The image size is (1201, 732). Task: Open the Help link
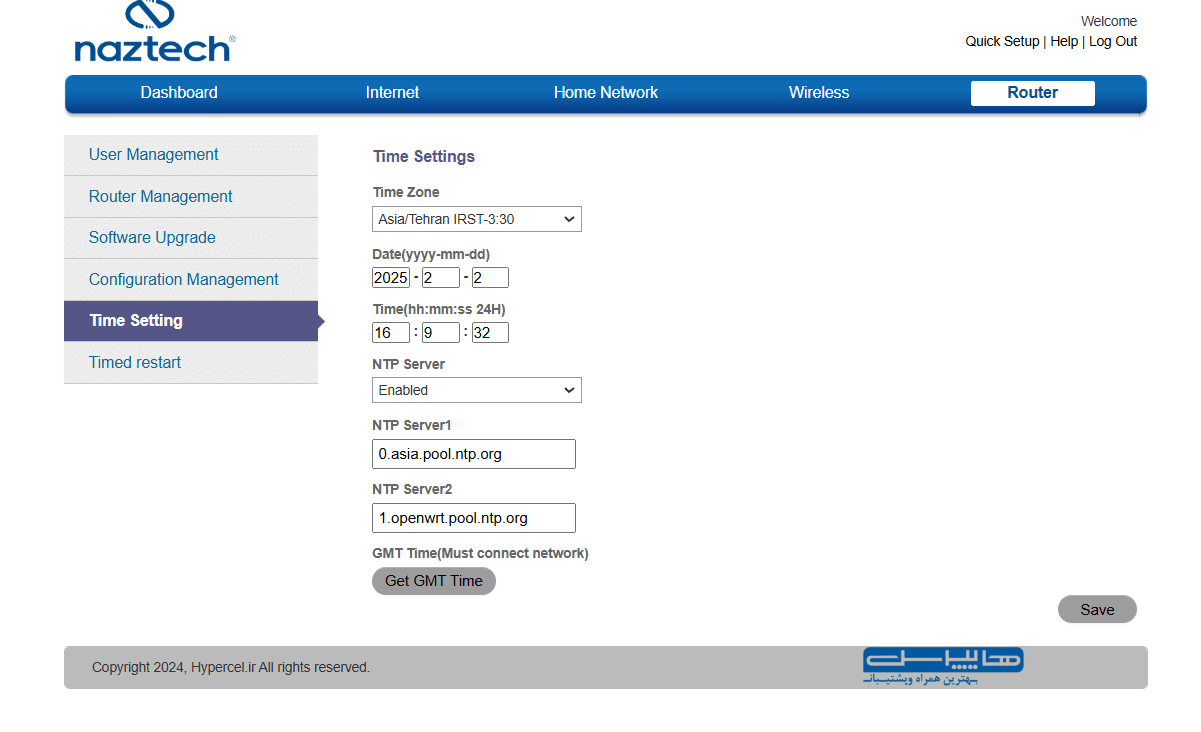point(1064,42)
